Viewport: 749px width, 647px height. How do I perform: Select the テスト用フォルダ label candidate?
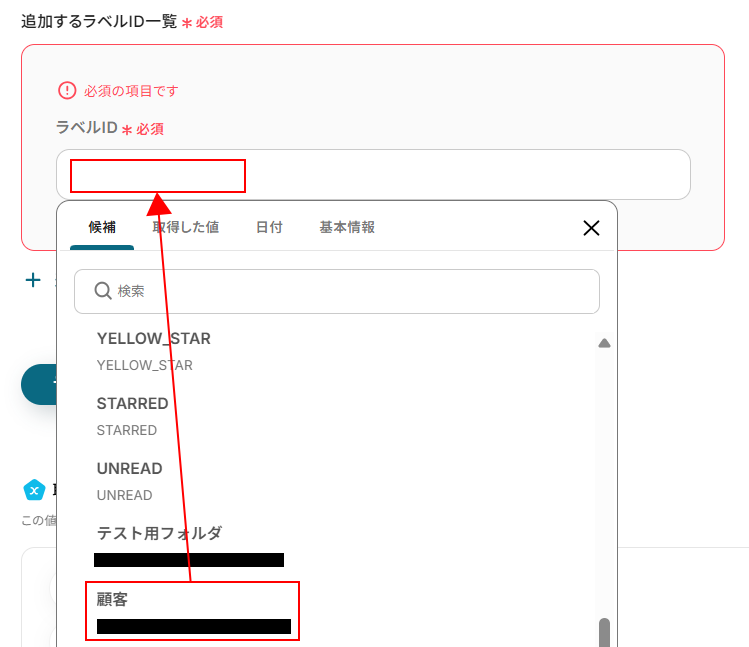(x=189, y=545)
